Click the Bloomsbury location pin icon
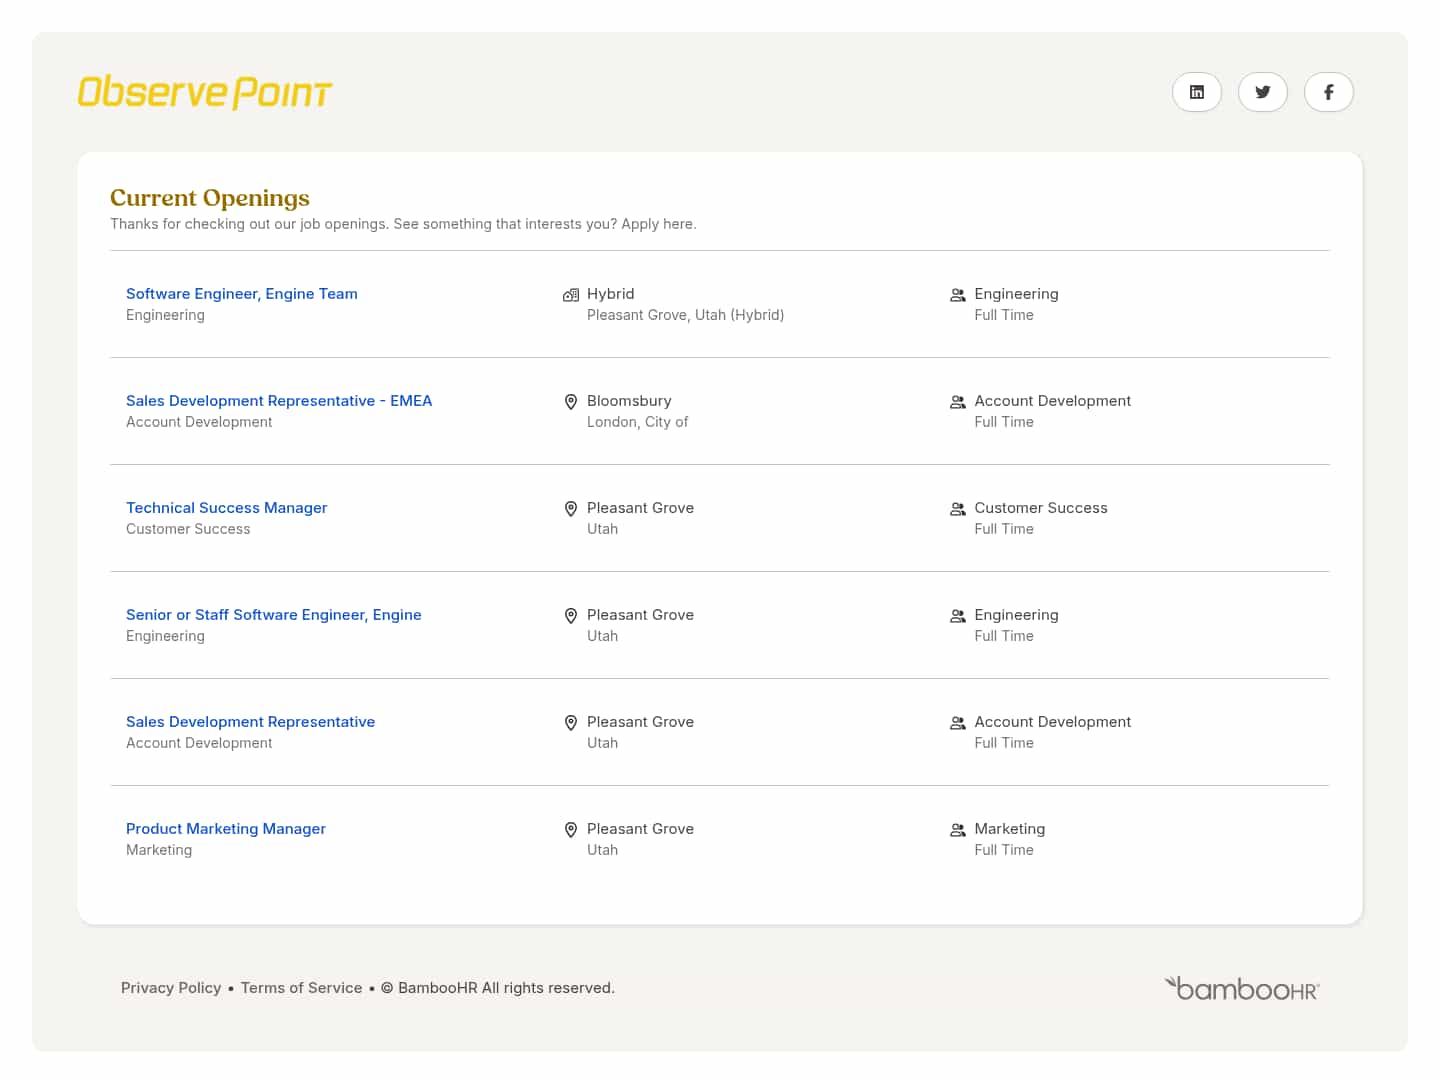This screenshot has height=1080, width=1440. coord(571,402)
